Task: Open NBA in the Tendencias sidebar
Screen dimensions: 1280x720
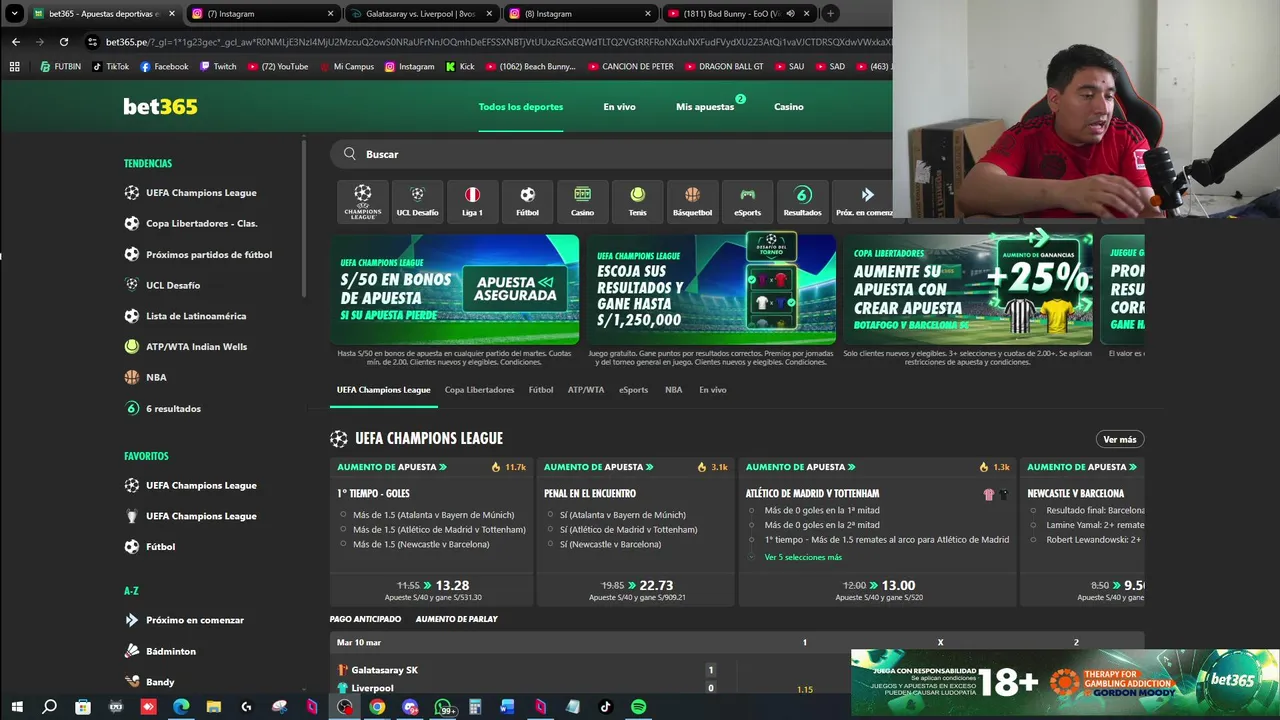Action: [146, 377]
